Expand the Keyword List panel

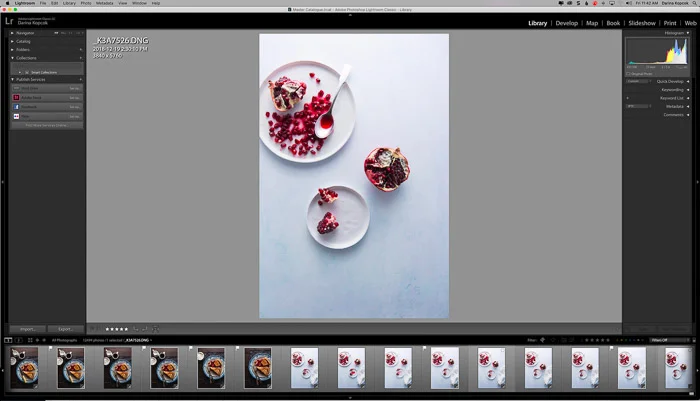pyautogui.click(x=688, y=98)
